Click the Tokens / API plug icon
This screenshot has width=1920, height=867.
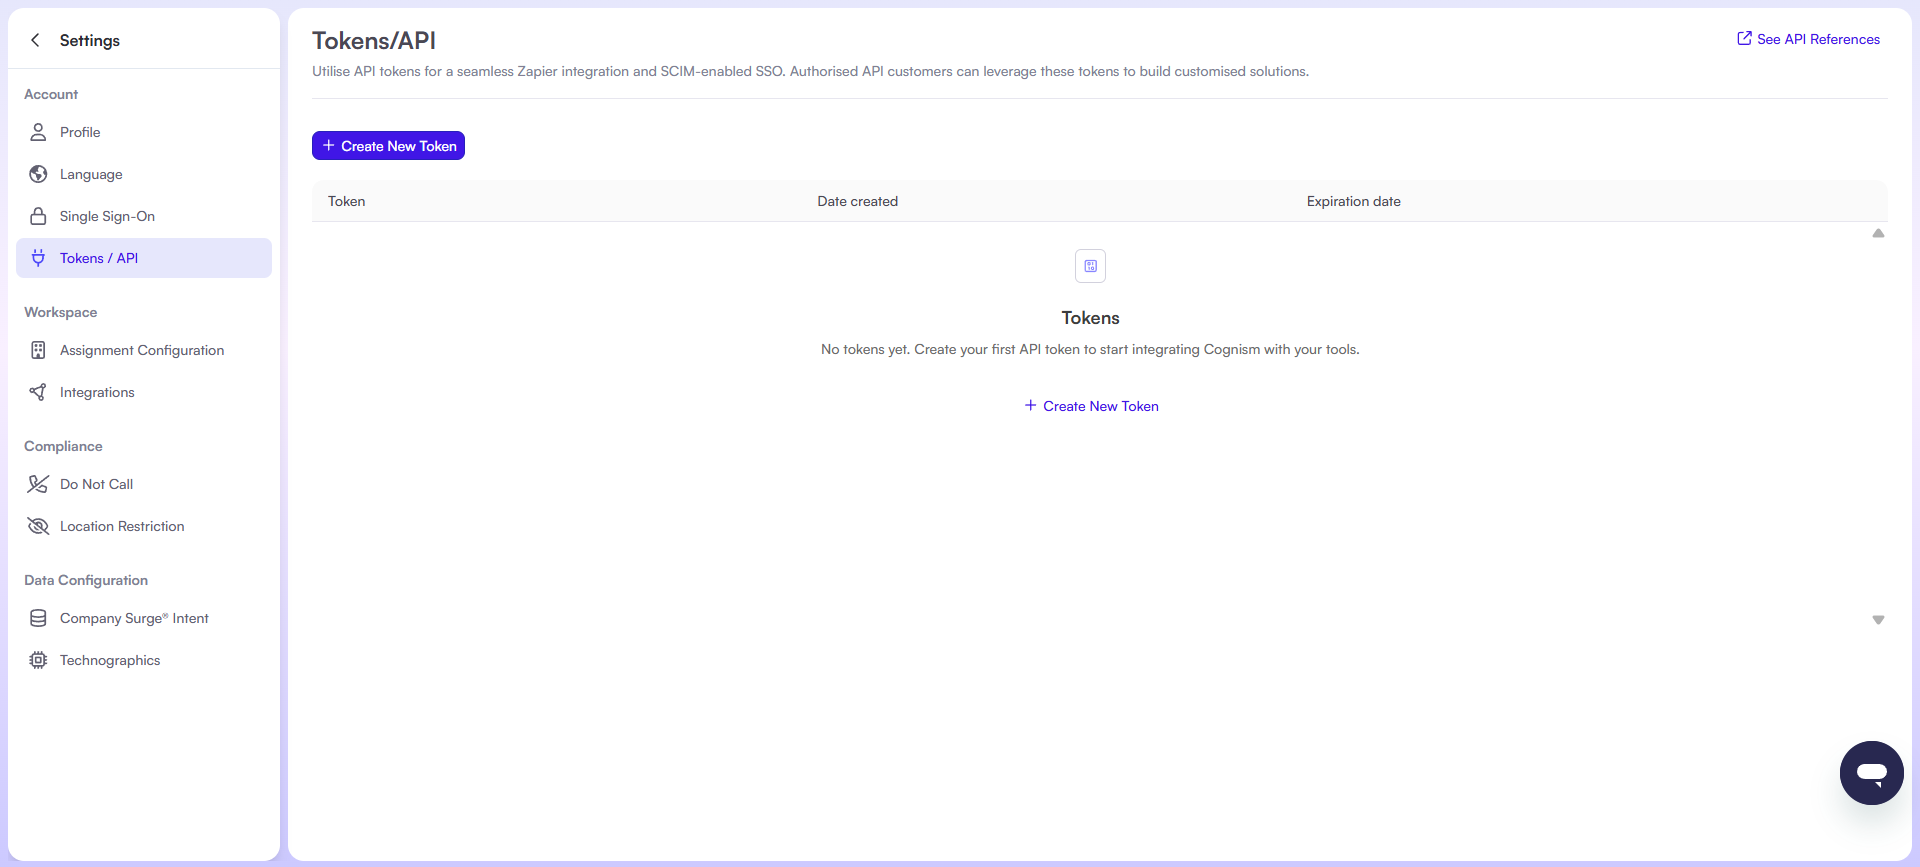[x=38, y=258]
